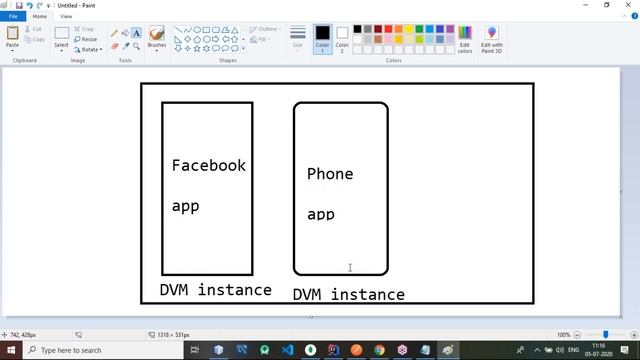Open Task View on the taskbar

tap(195, 350)
